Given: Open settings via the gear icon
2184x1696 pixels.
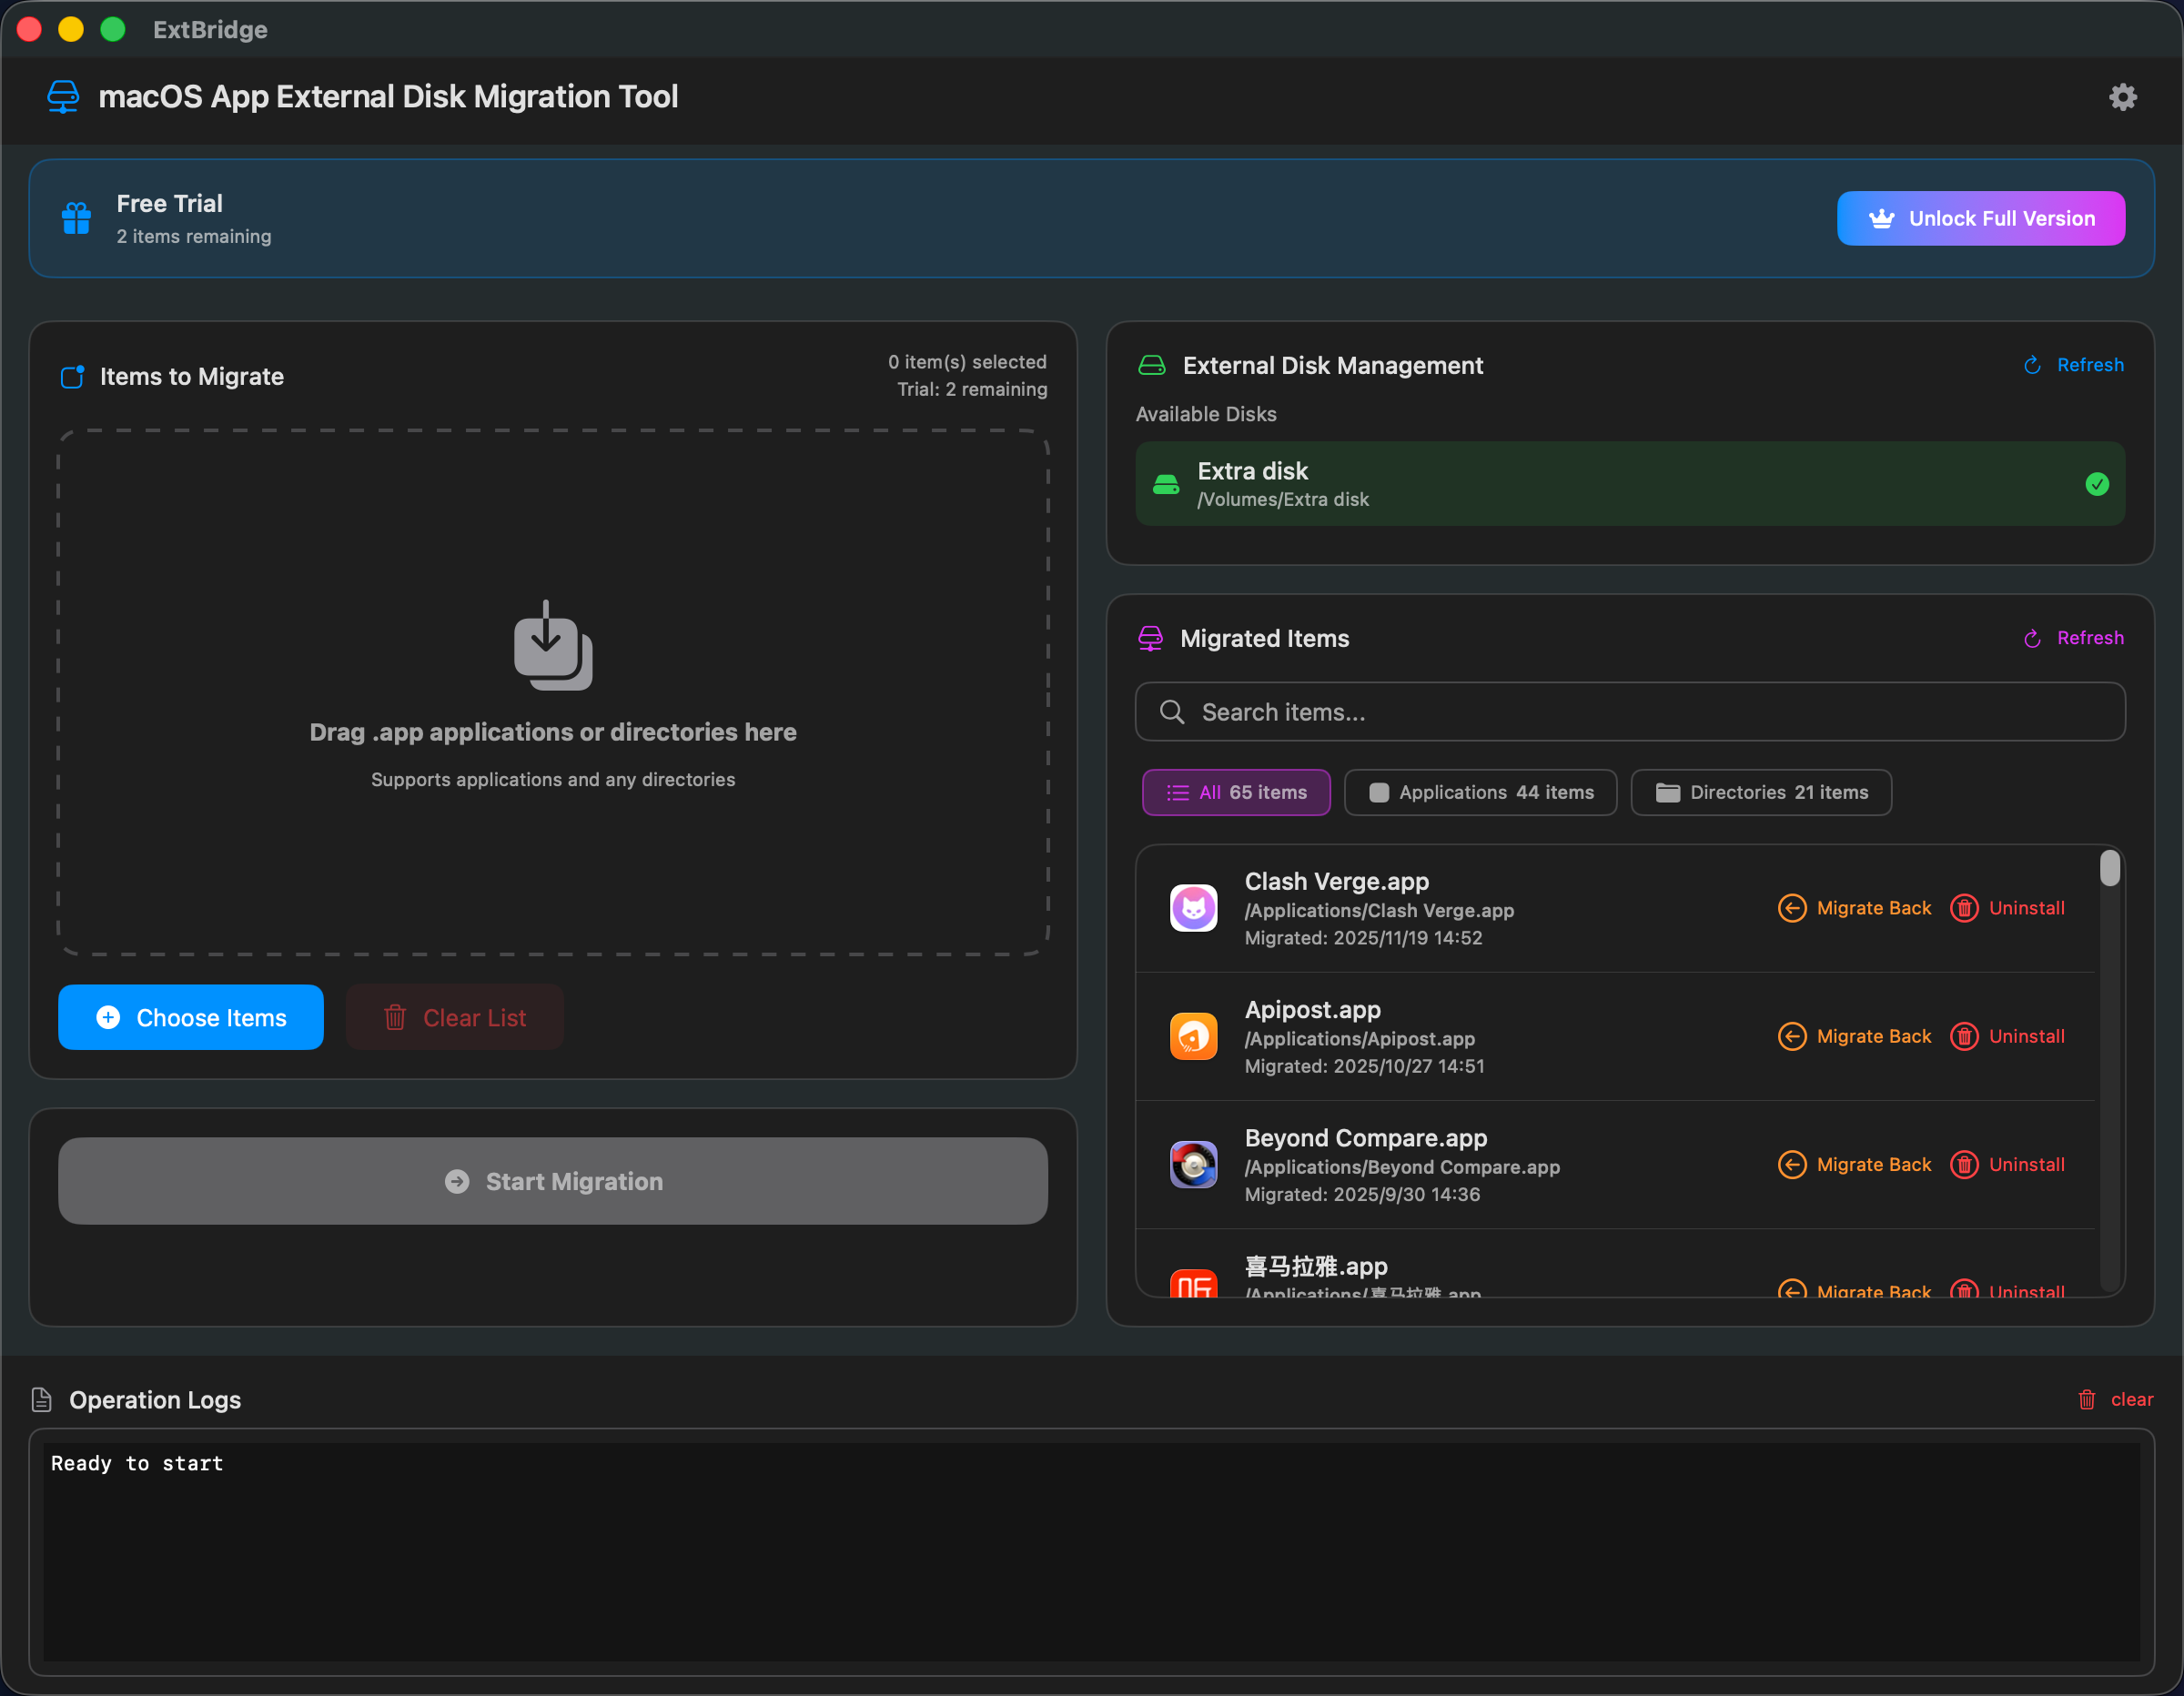Looking at the screenshot, I should coord(2122,97).
